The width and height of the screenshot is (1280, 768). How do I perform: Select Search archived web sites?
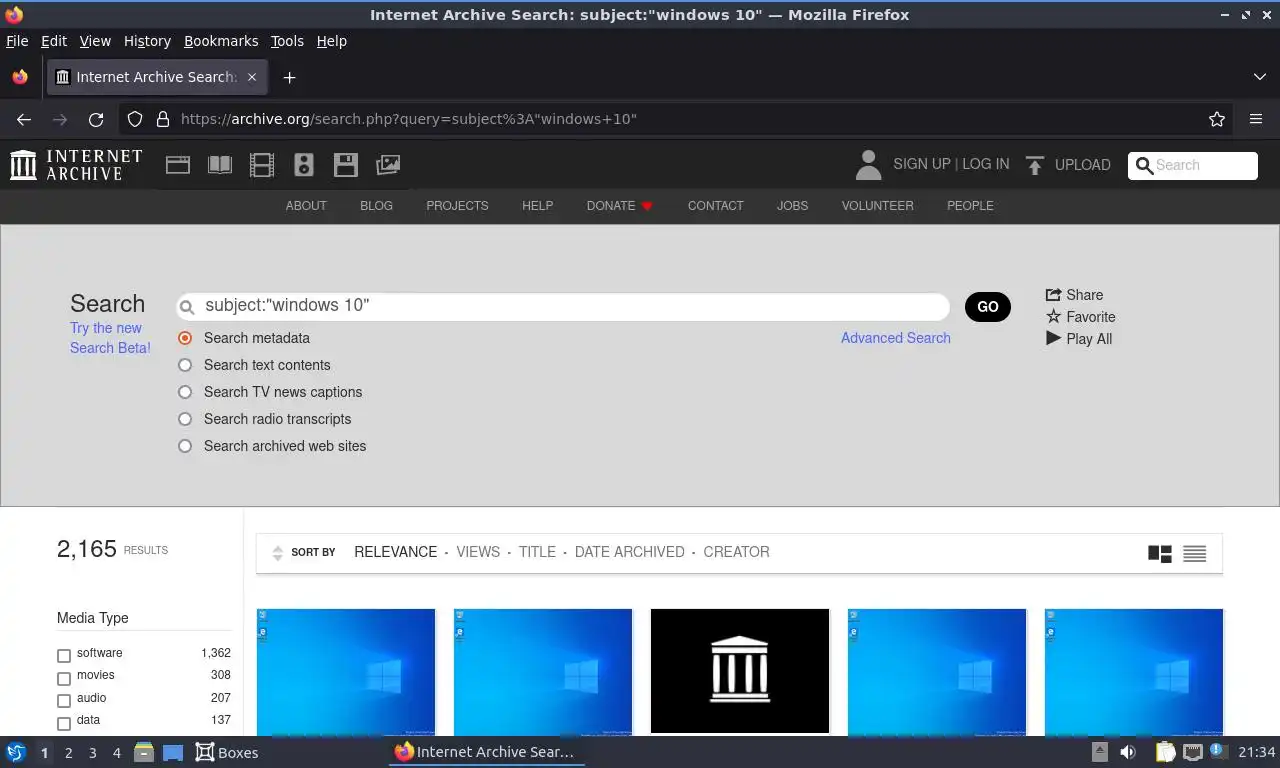click(185, 446)
